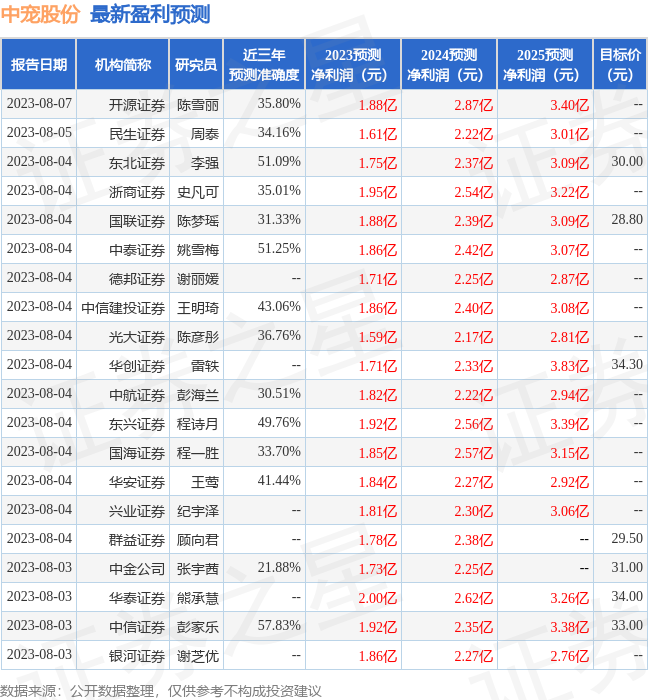Select researcher 彭海兰
This screenshot has height=700, width=648.
click(198, 396)
